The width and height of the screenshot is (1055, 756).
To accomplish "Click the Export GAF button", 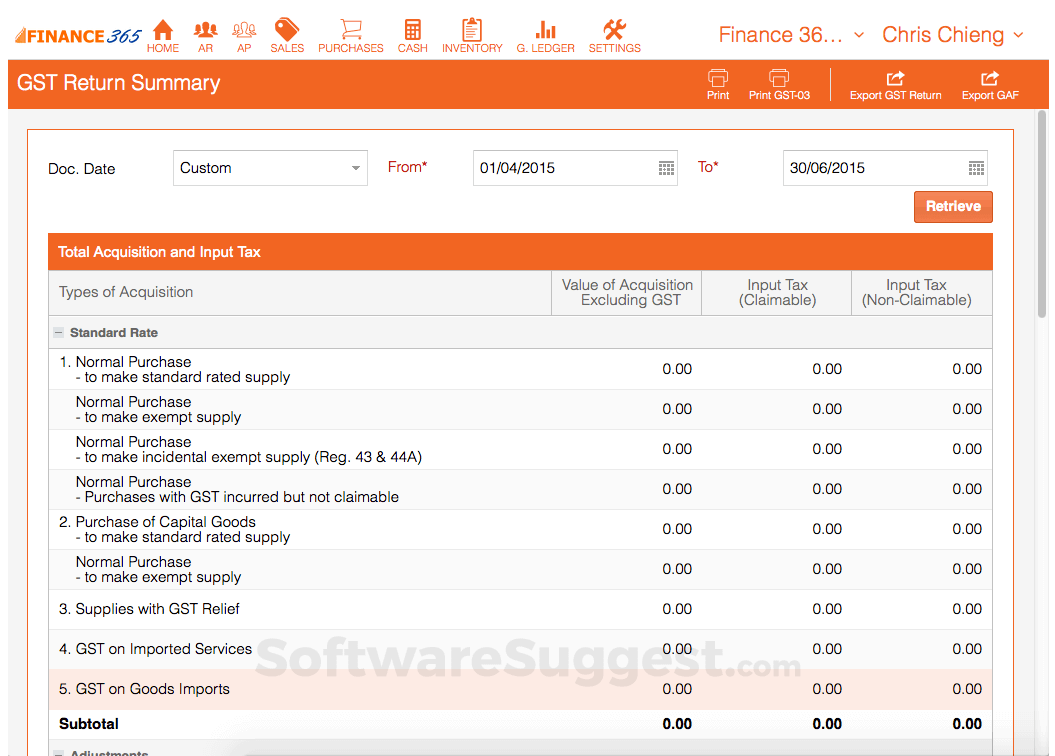I will pos(990,85).
